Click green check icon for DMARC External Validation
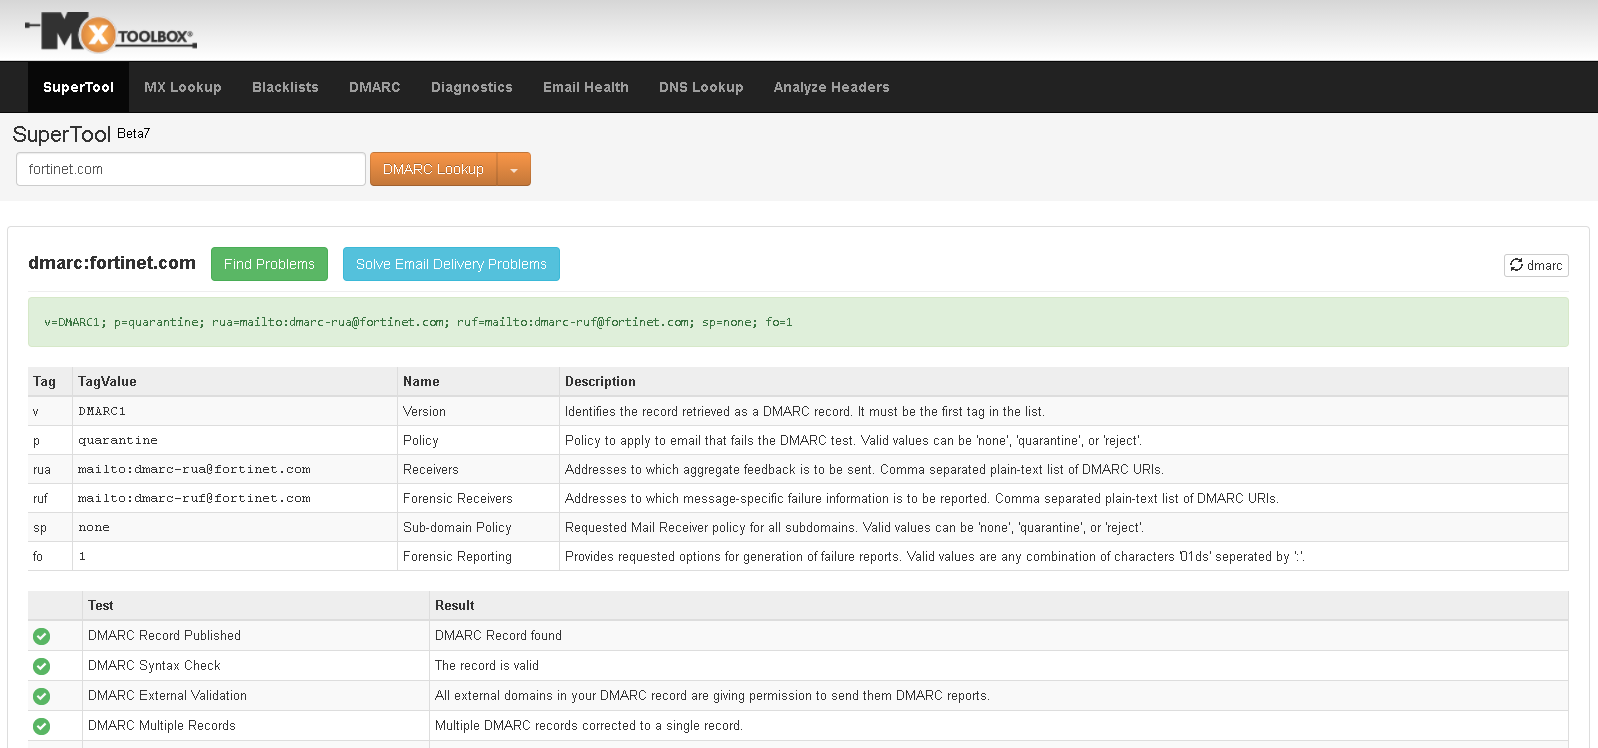Viewport: 1598px width, 748px height. 41,696
